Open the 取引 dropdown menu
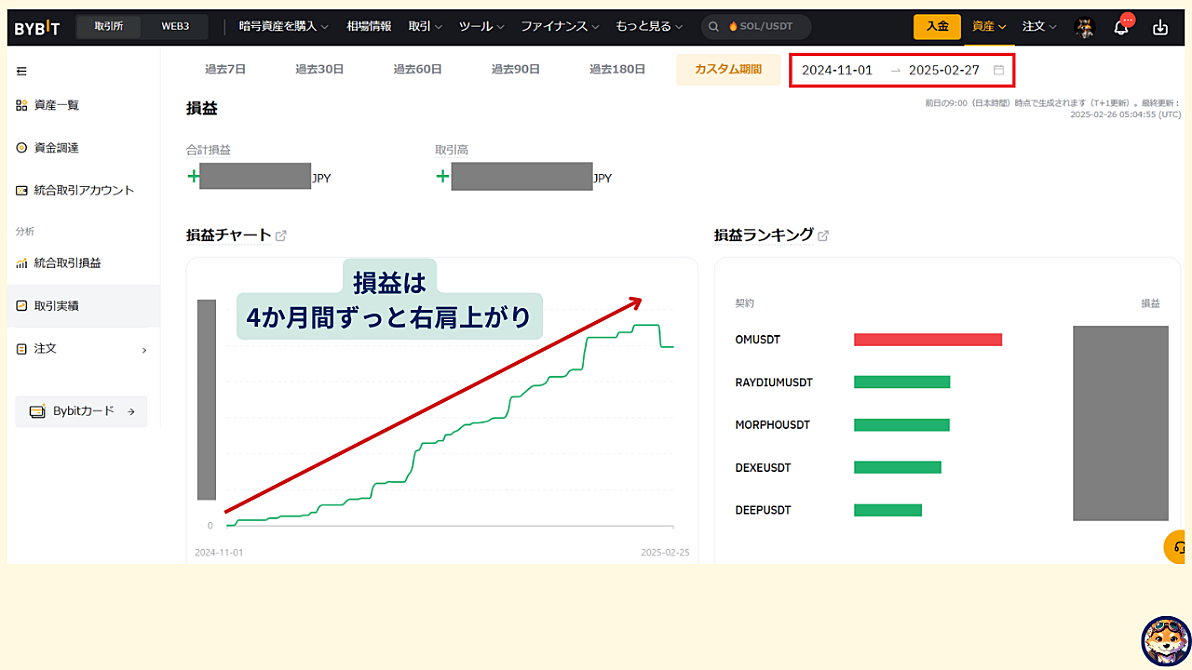The image size is (1192, 670). point(425,27)
